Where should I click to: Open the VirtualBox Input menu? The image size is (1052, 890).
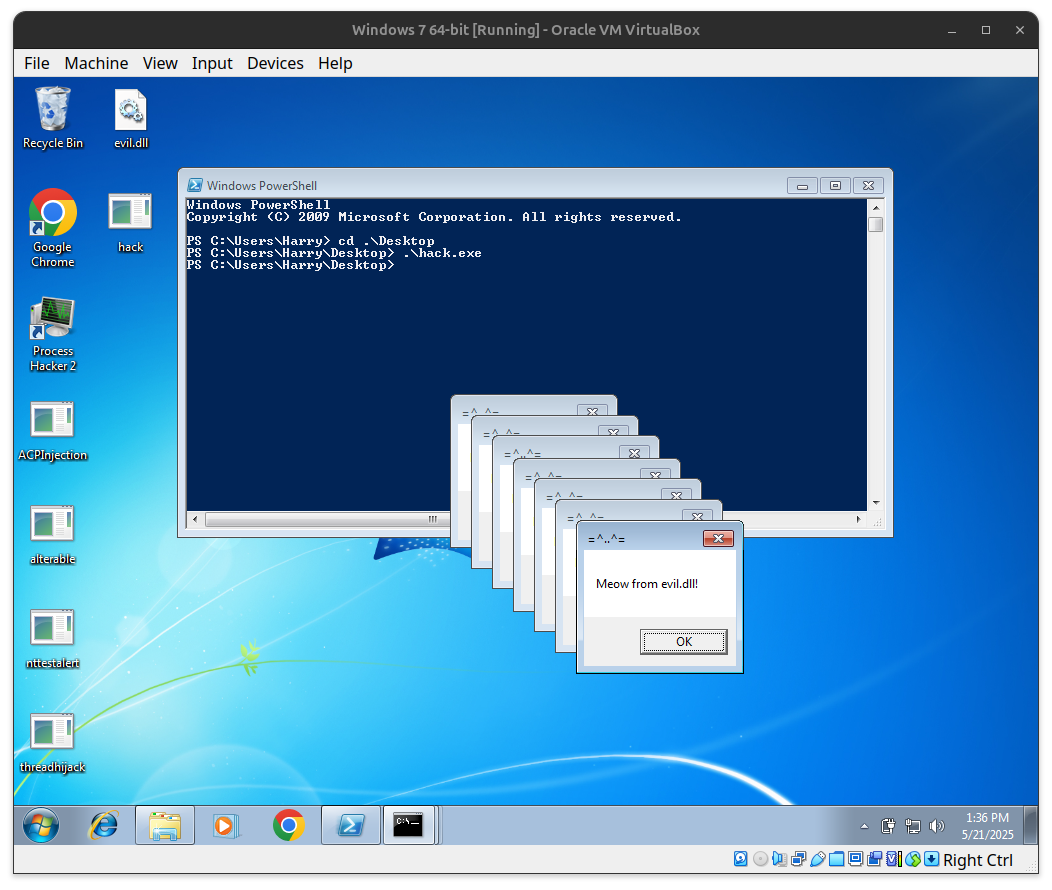click(x=212, y=63)
